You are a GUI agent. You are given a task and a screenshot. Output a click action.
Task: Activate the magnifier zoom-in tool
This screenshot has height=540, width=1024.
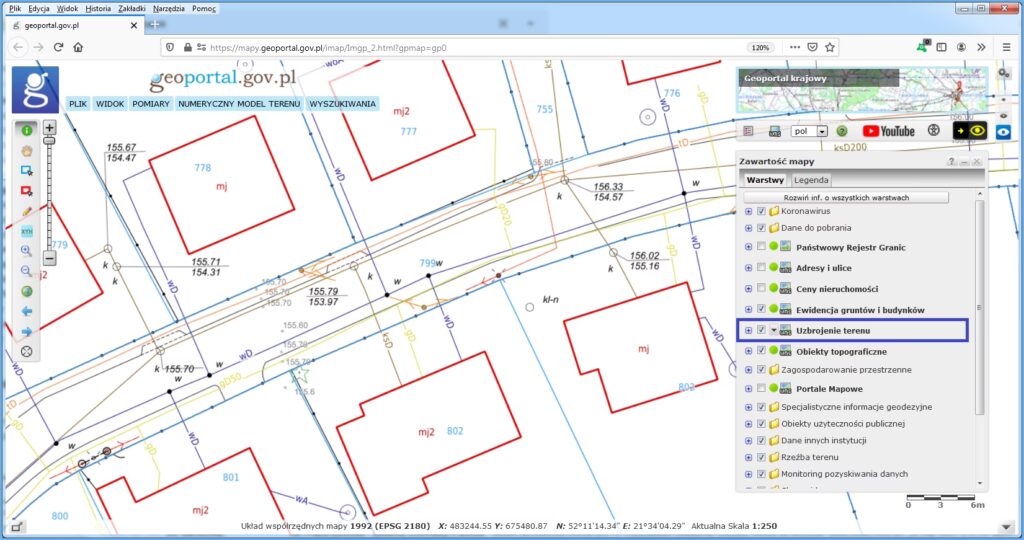tap(27, 251)
